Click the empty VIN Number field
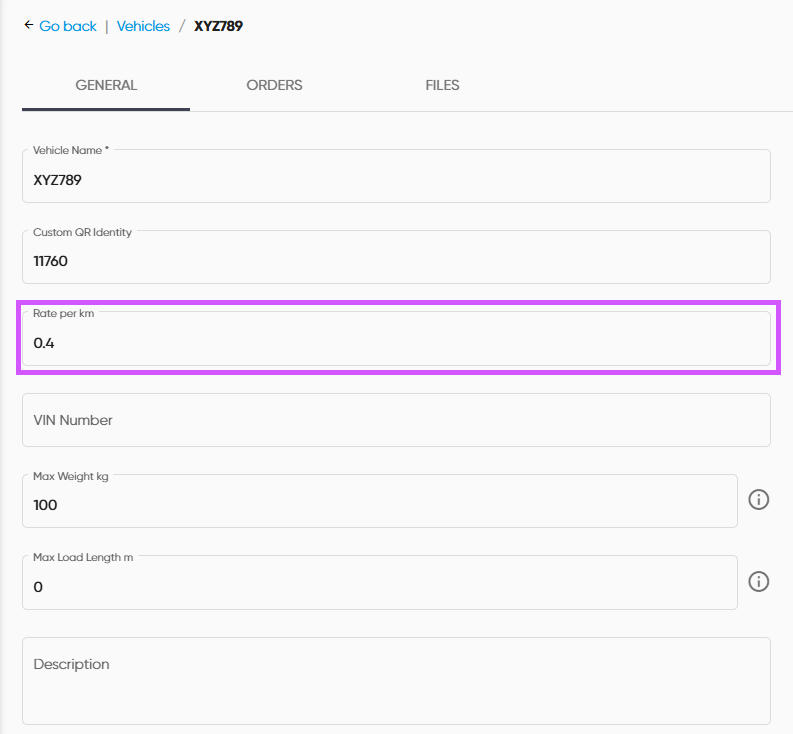Image resolution: width=793 pixels, height=734 pixels. point(396,420)
